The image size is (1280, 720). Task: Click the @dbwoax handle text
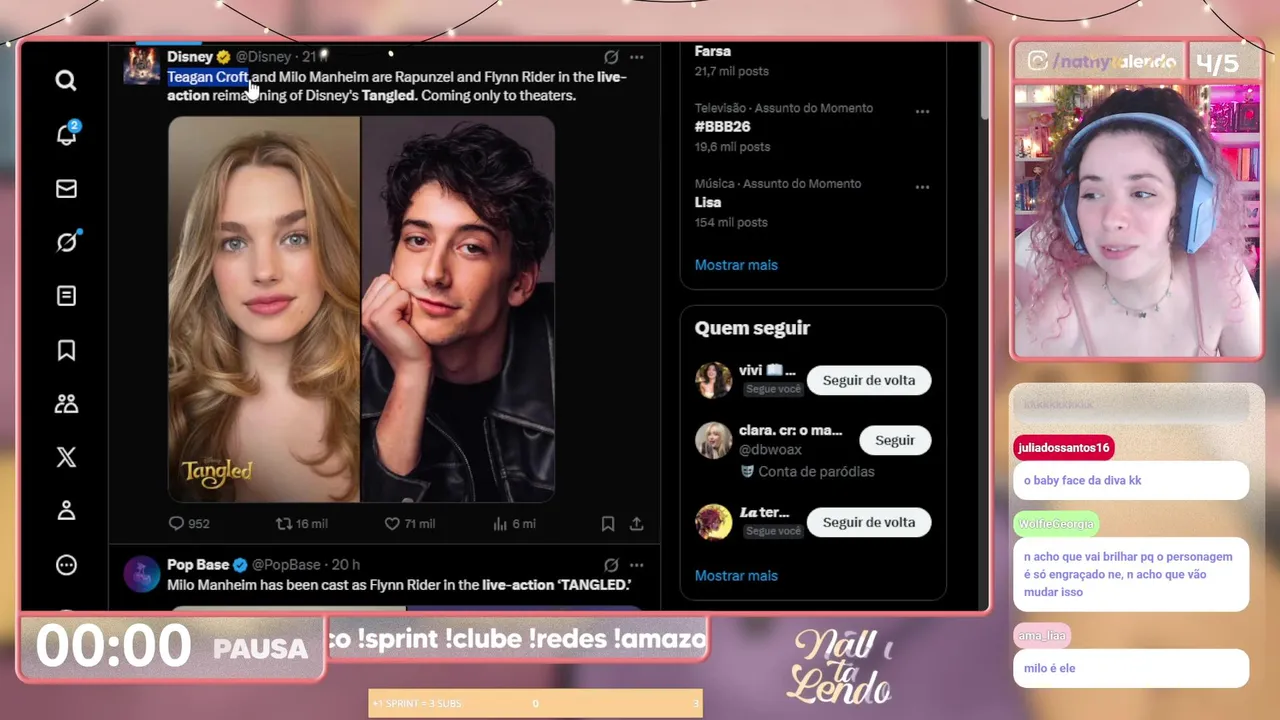pos(770,450)
